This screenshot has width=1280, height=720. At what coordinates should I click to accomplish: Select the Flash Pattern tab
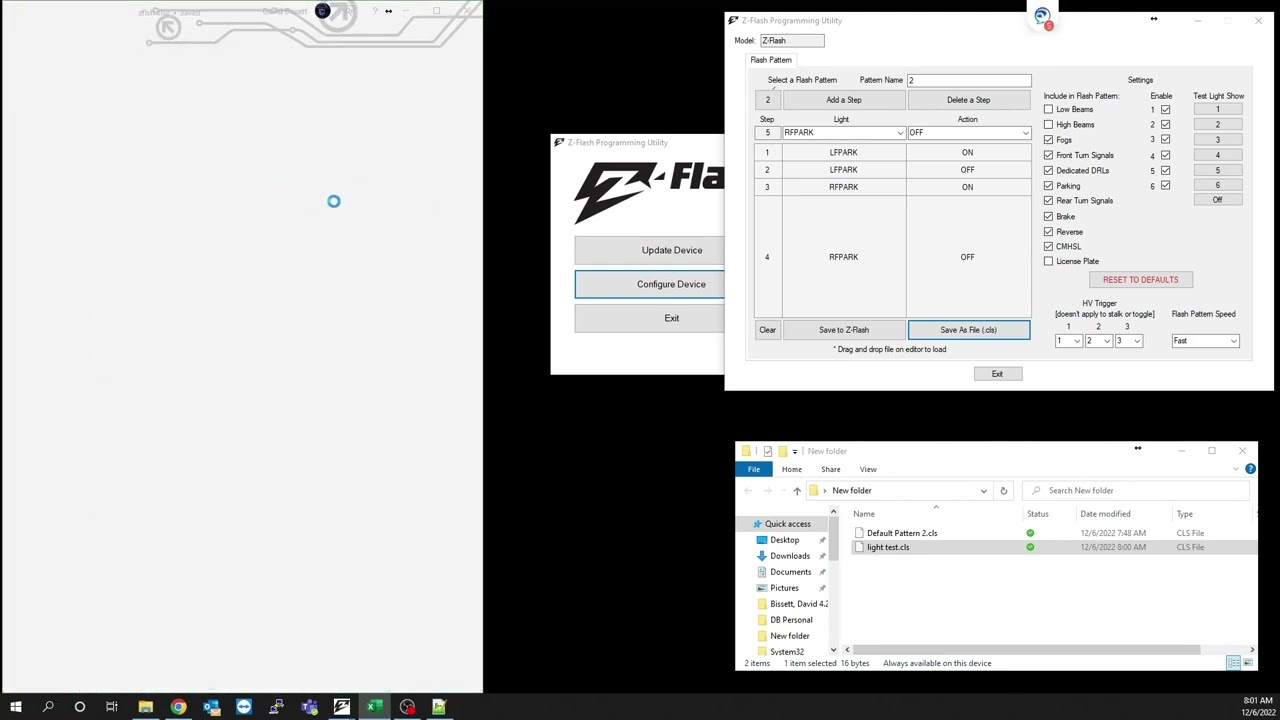(x=771, y=60)
